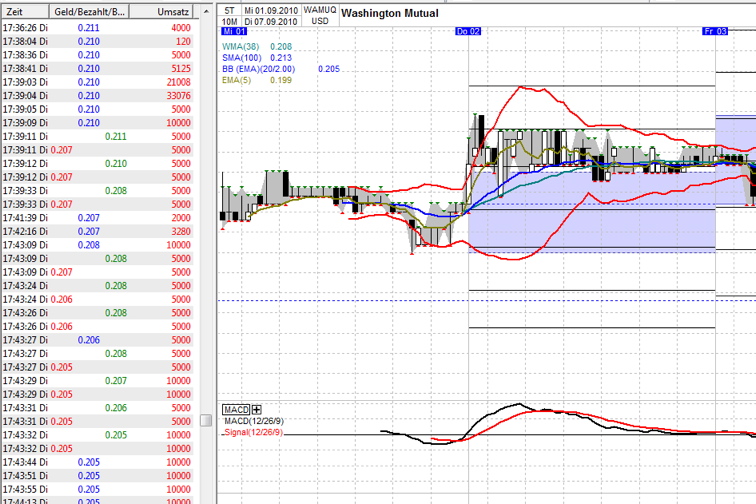Open the start date Mi 01.09.2010
The height and width of the screenshot is (504, 756).
[271, 10]
